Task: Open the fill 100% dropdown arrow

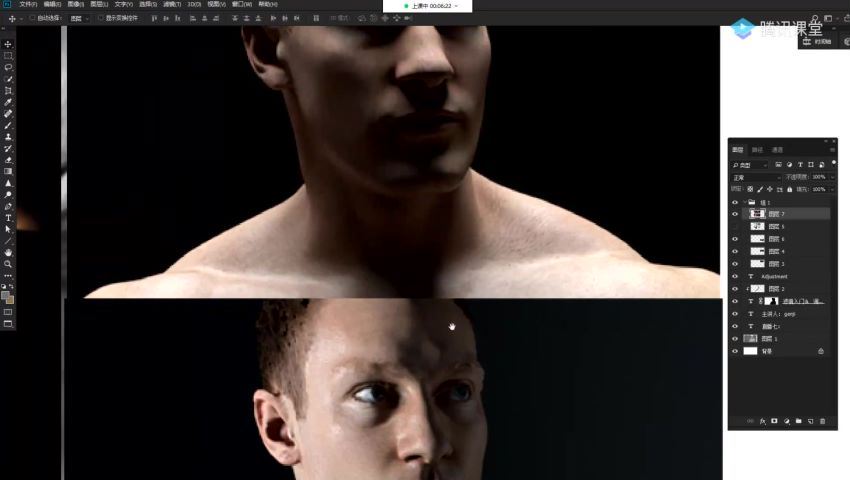Action: point(832,189)
